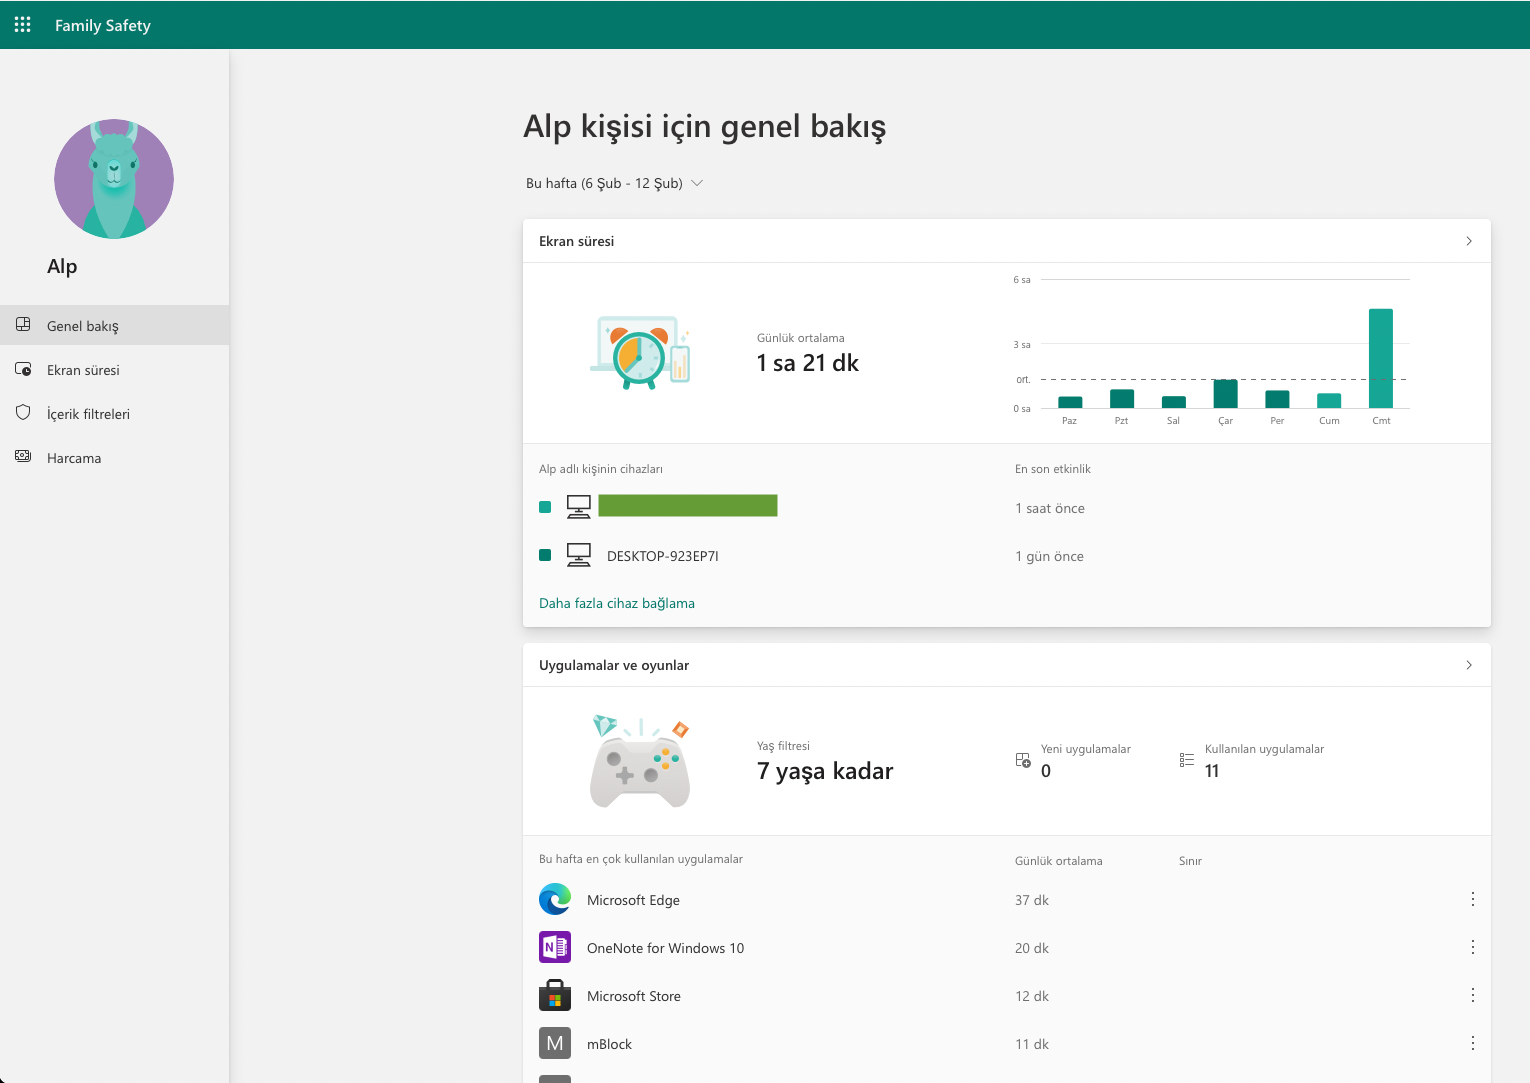Select Genel bakış in sidebar
Image resolution: width=1530 pixels, height=1083 pixels.
[83, 326]
